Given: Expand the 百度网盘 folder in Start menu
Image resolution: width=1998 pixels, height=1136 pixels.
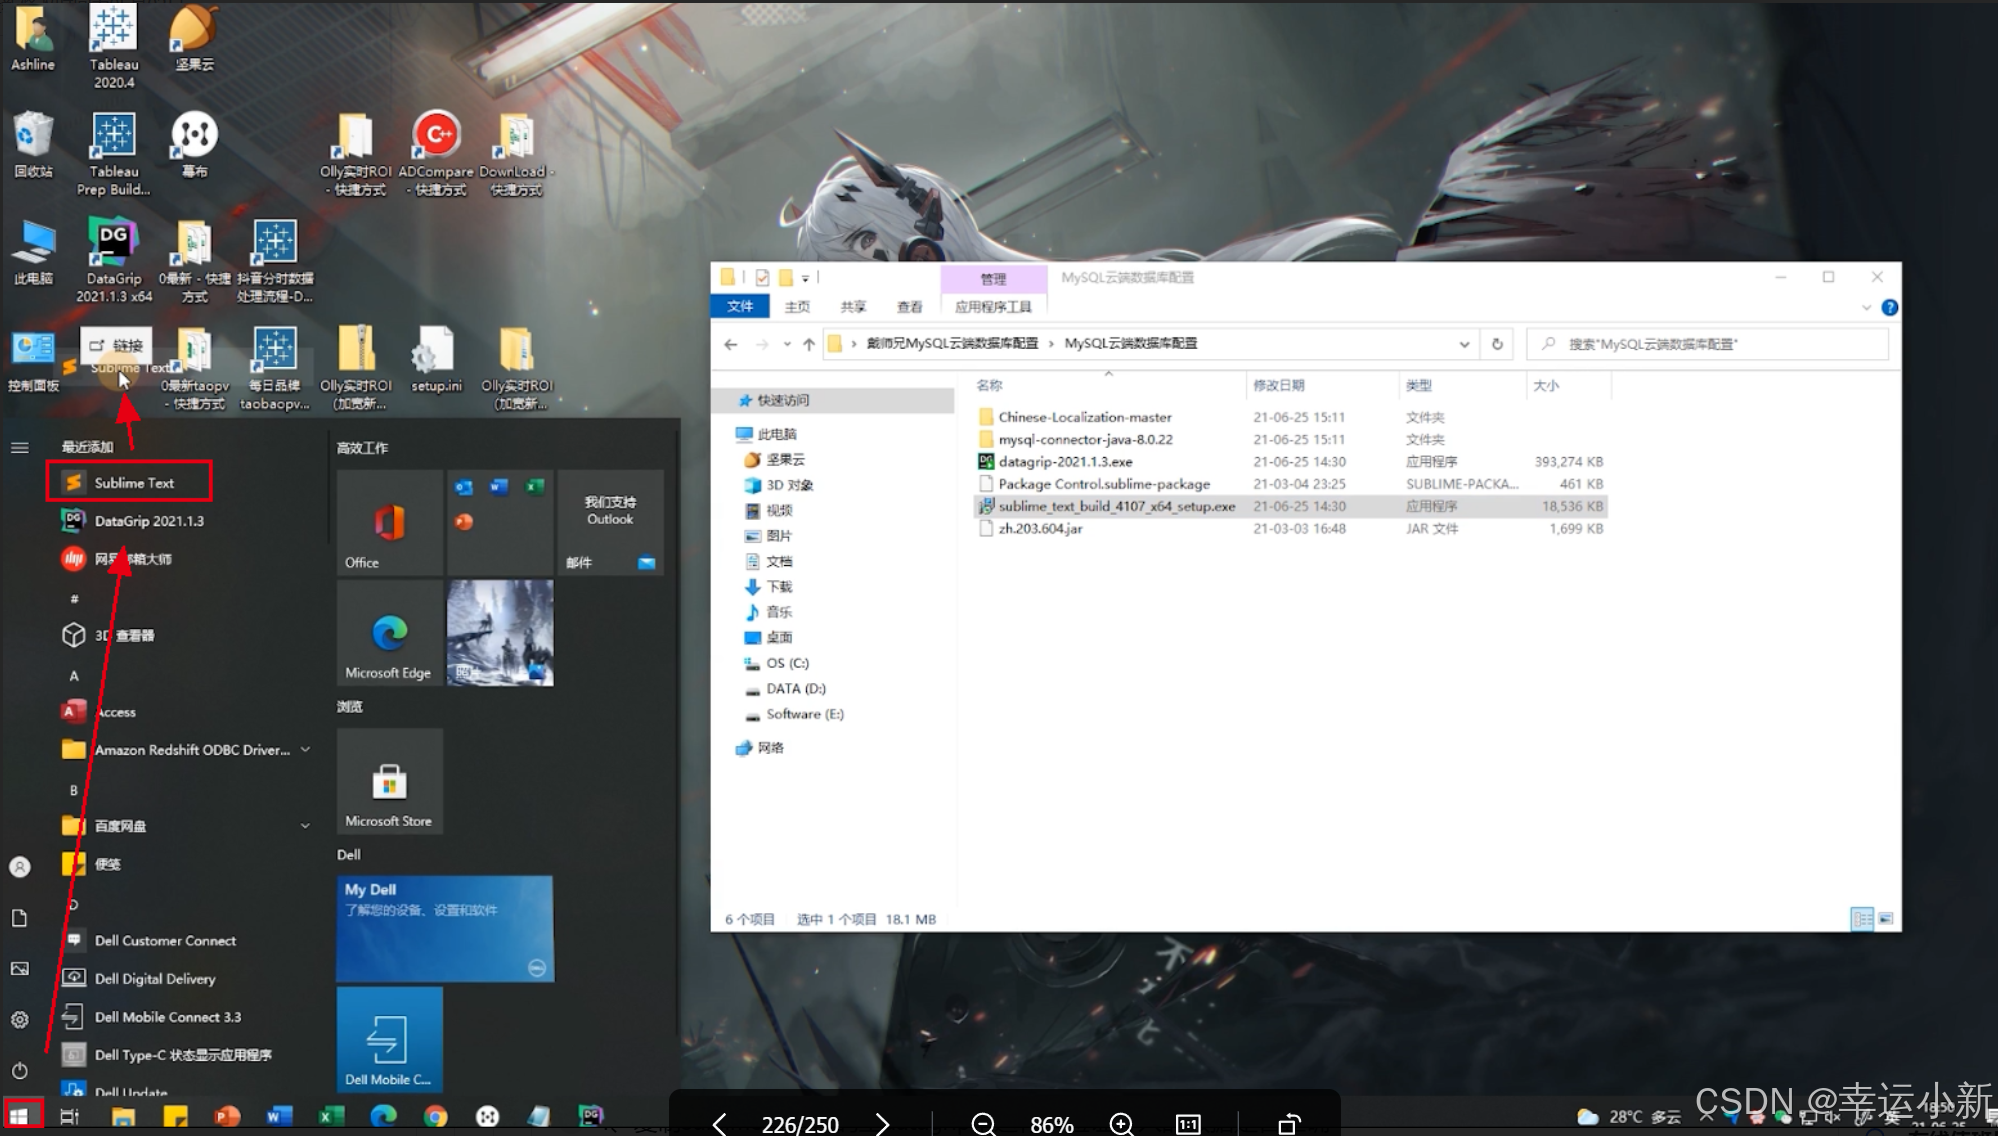Looking at the screenshot, I should [305, 826].
